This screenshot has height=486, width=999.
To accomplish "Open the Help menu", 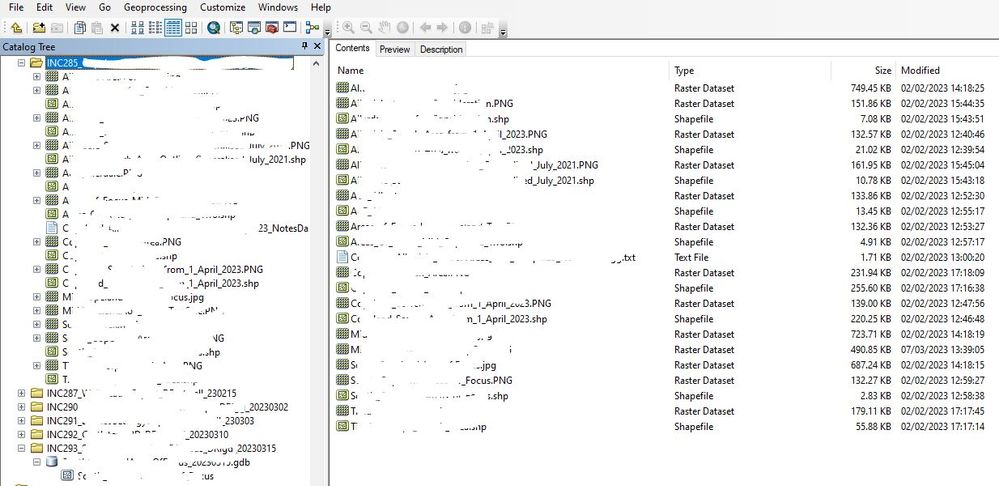I will [x=320, y=8].
